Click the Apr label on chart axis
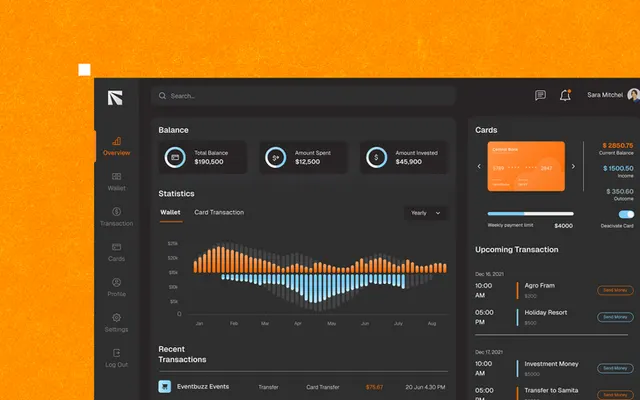This screenshot has height=400, width=640. click(298, 323)
